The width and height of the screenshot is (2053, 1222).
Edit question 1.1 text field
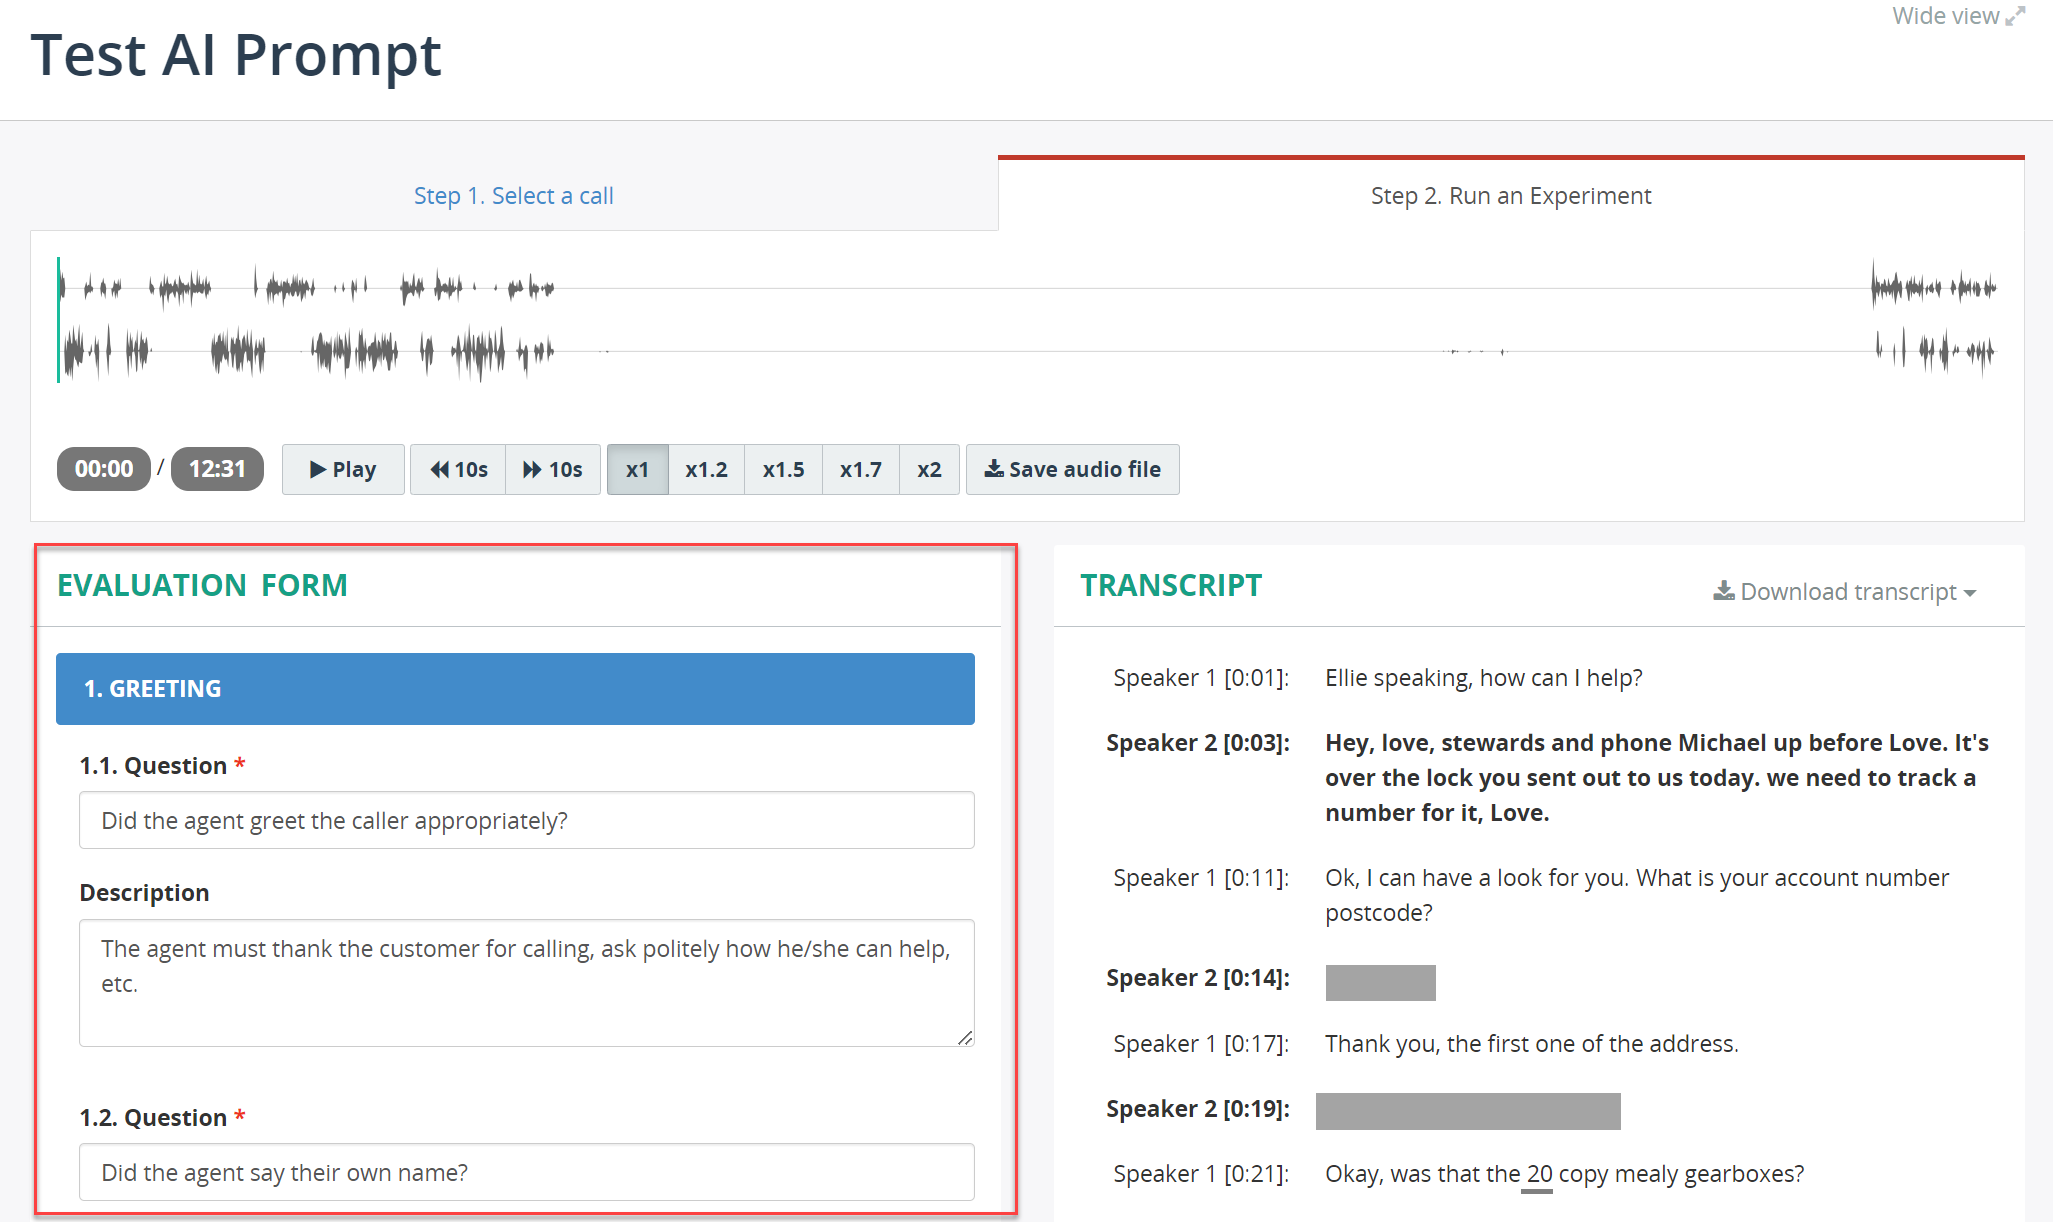click(527, 820)
